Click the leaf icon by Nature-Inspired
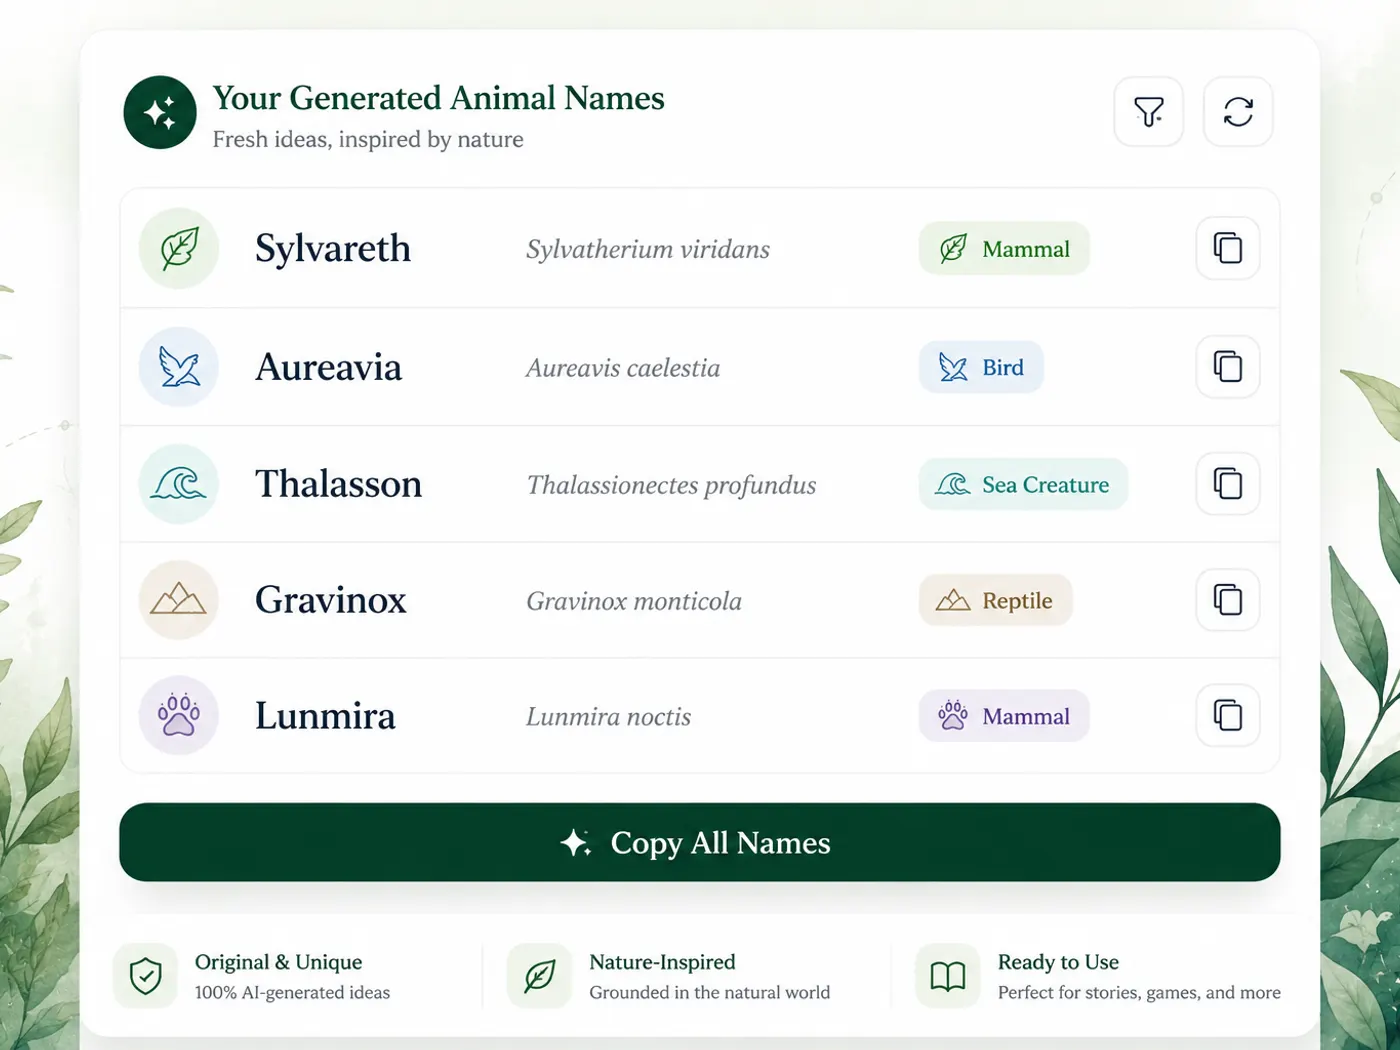Screen dimensions: 1400x1050 [x=540, y=976]
